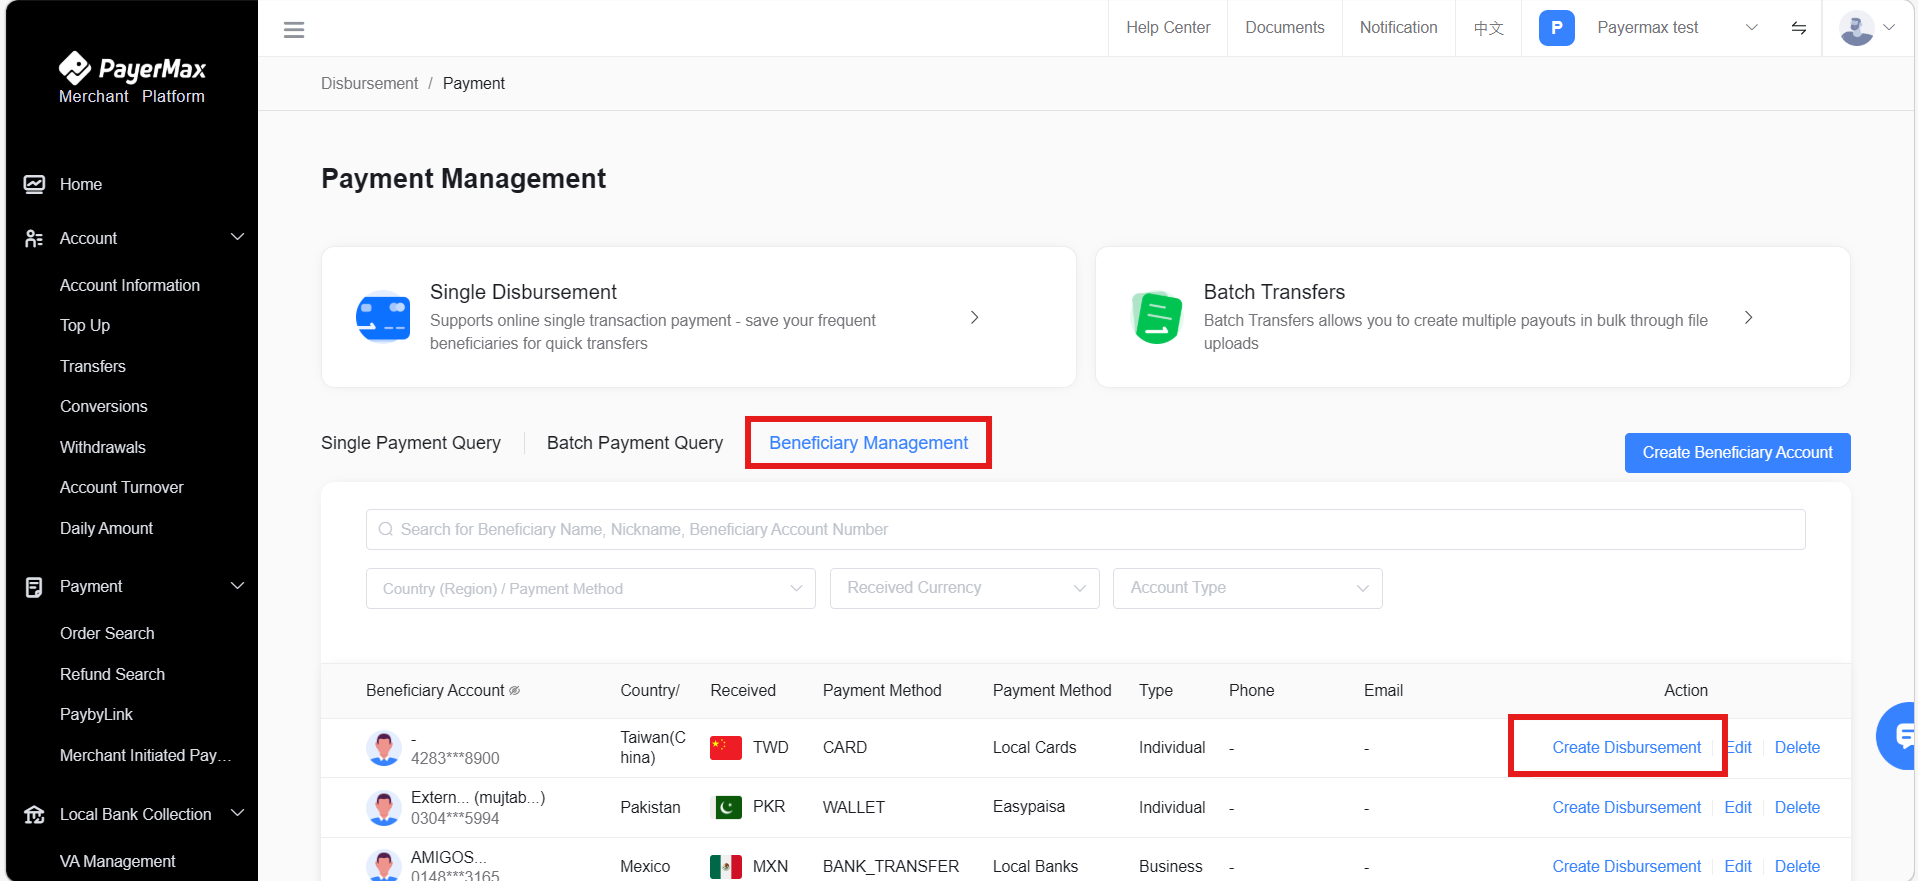Select the Beneficiary Management tab
The height and width of the screenshot is (881, 1918).
(868, 443)
